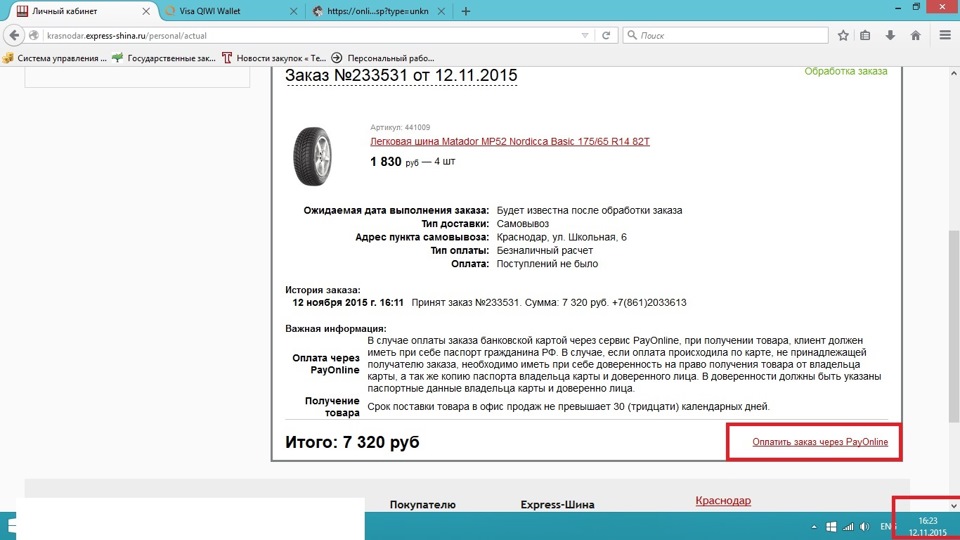Open a new tab with plus icon
Screen dimensions: 960x540
click(466, 11)
